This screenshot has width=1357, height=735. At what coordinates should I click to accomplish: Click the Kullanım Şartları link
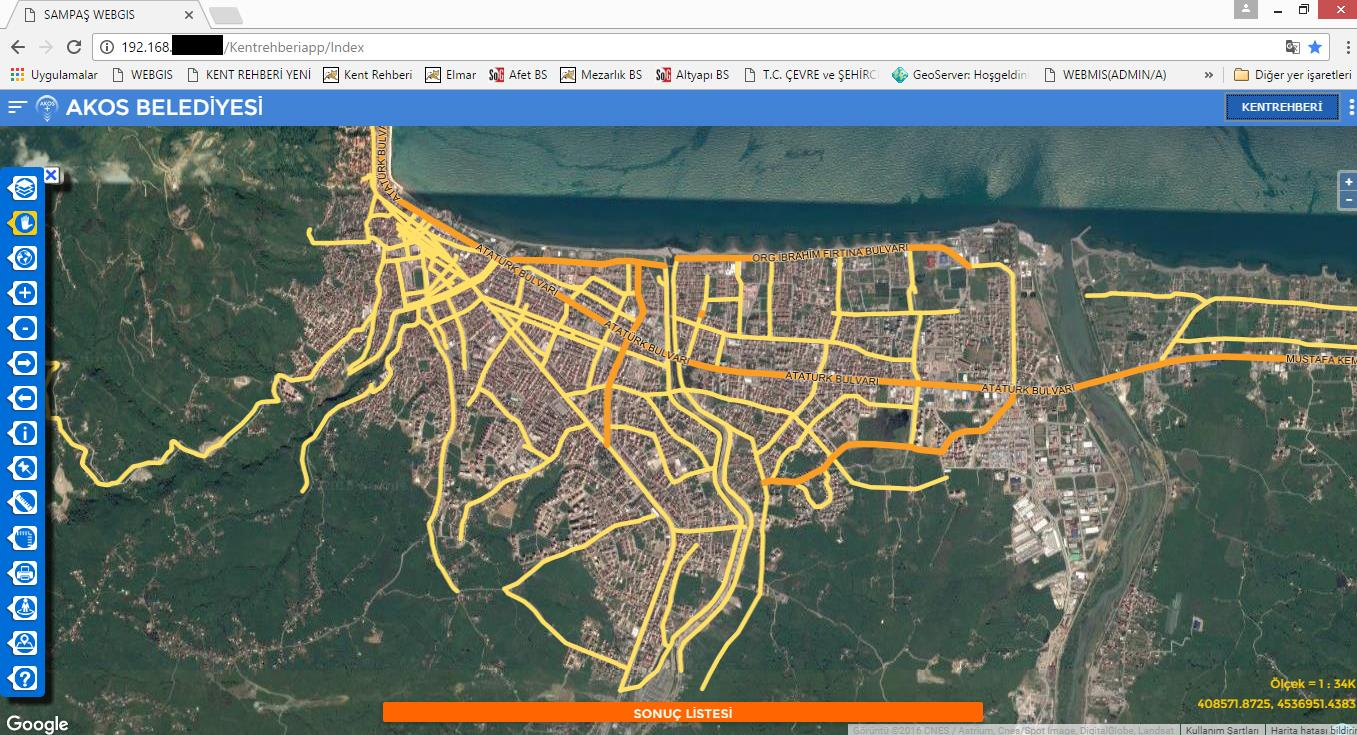tap(1222, 730)
